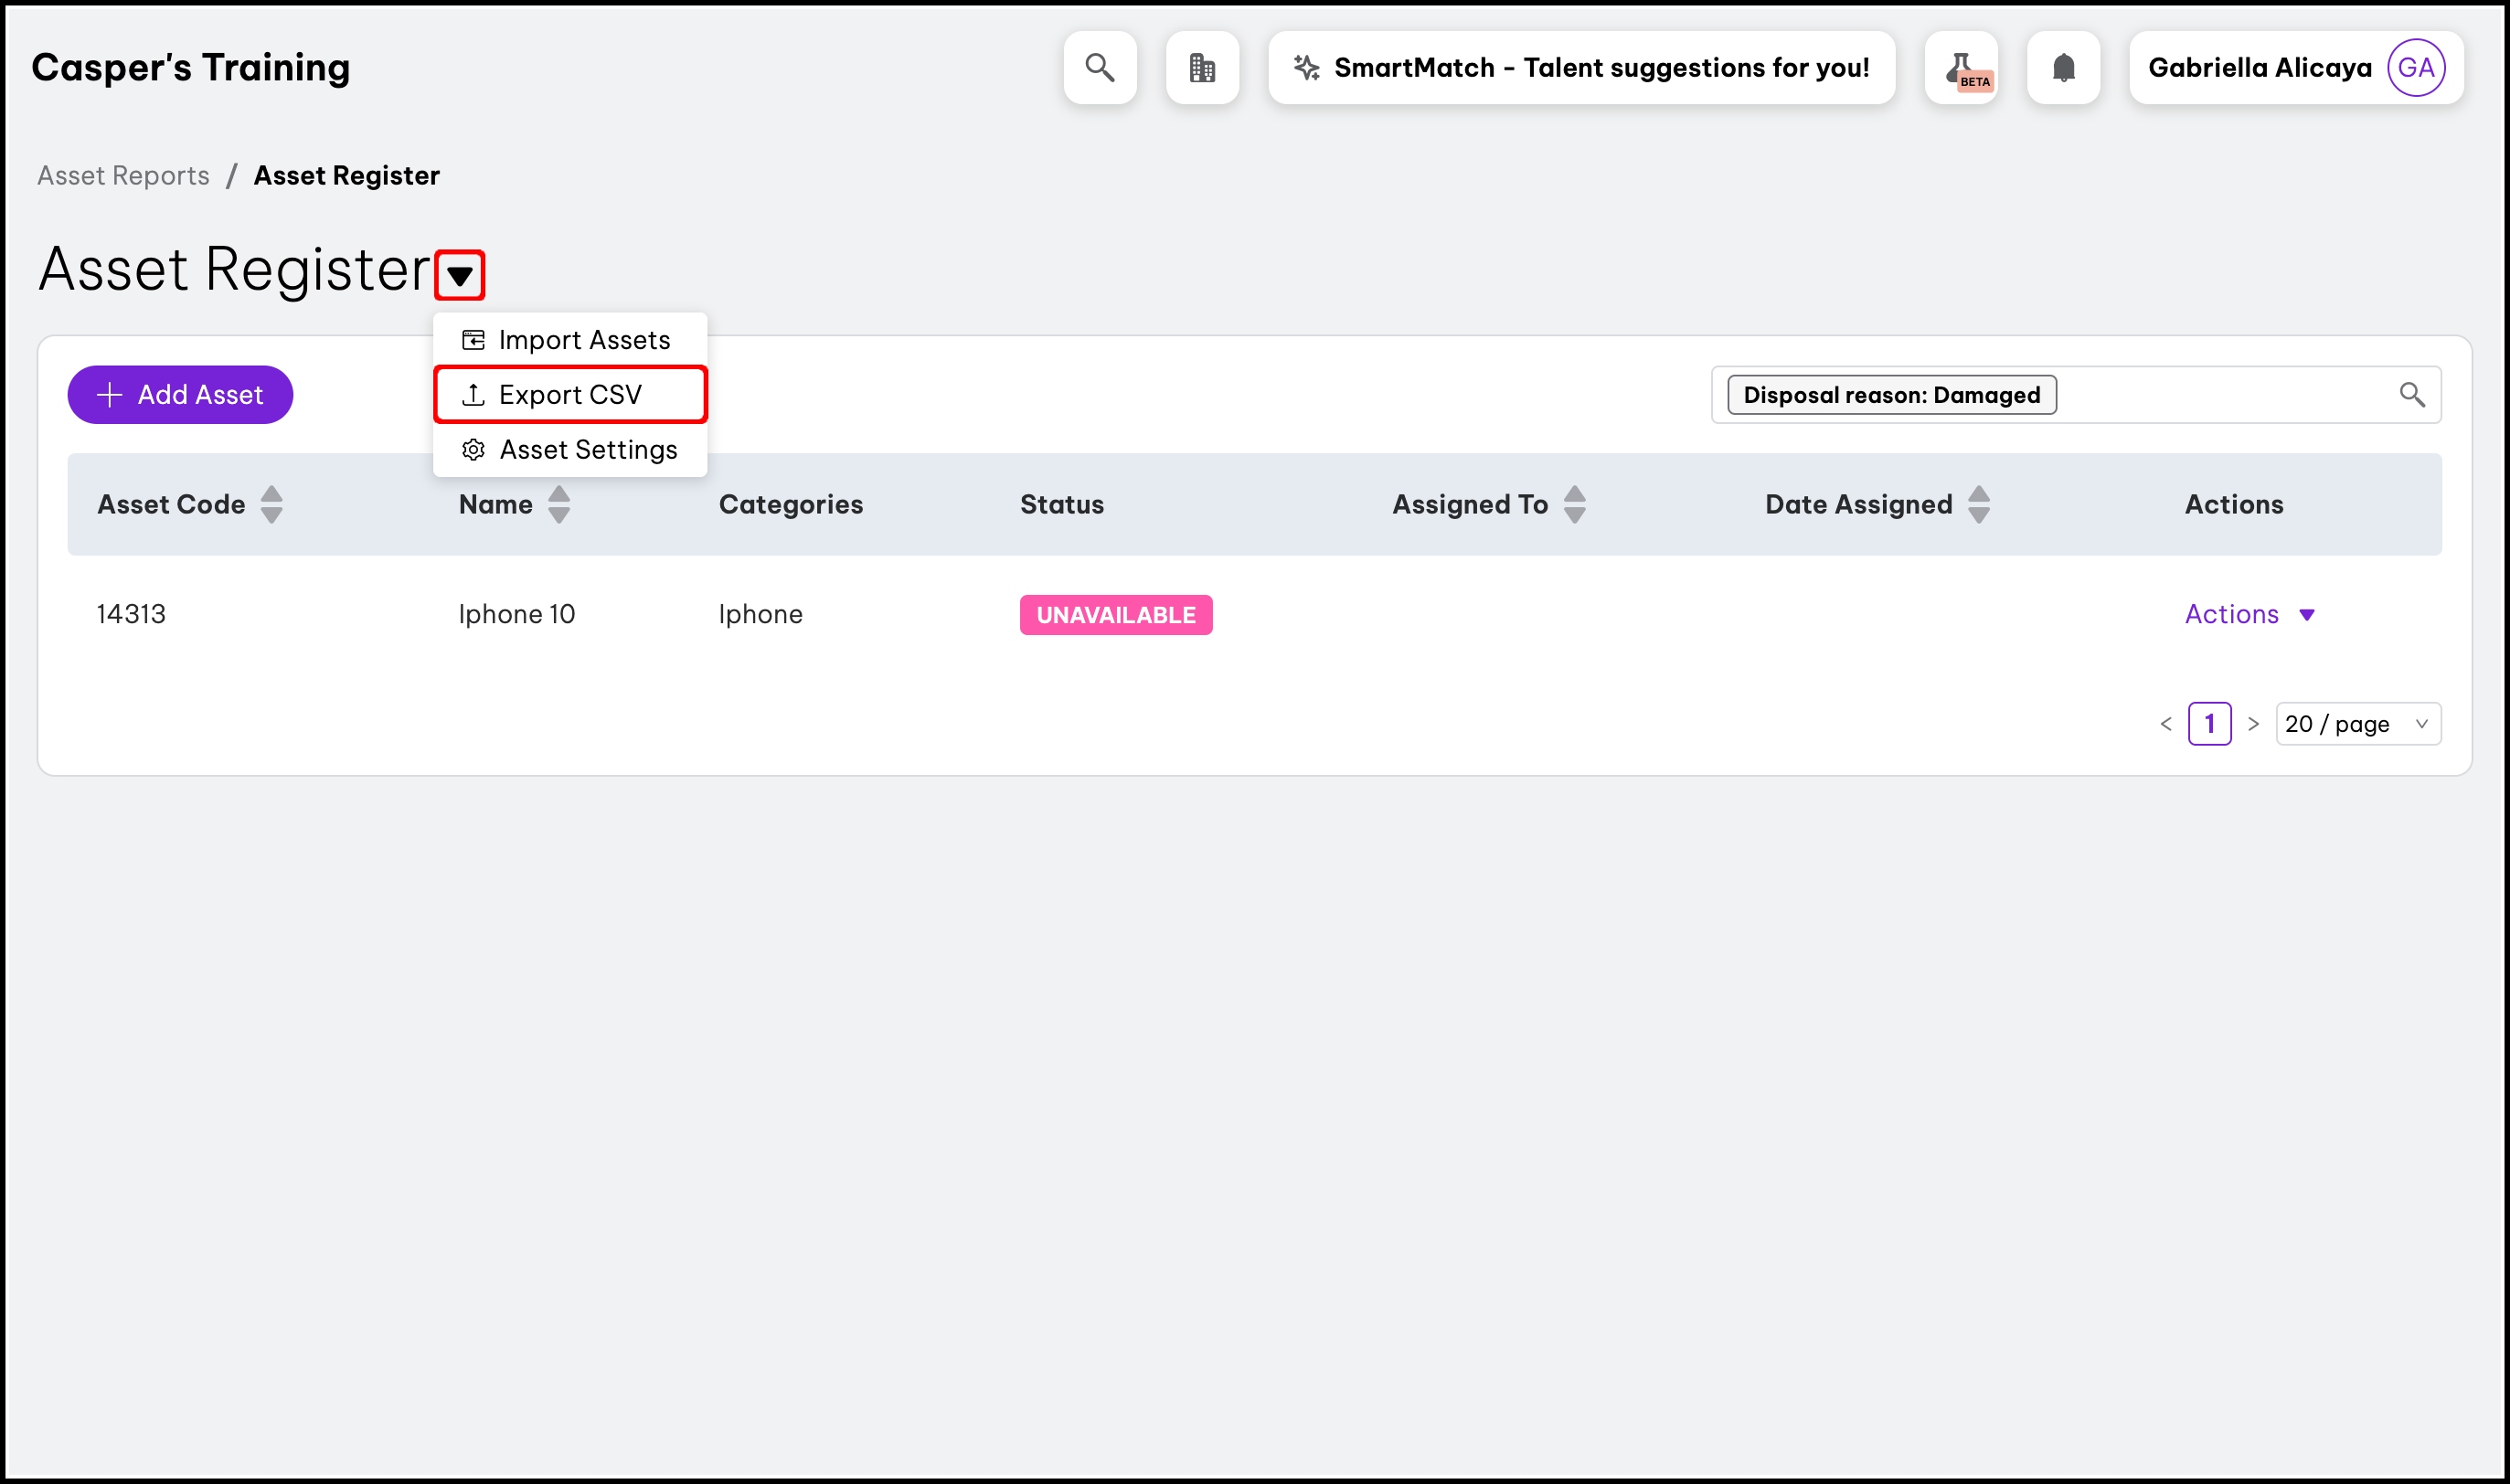Image resolution: width=2510 pixels, height=1484 pixels.
Task: Toggle the Asset Register dropdown arrow
Action: (x=460, y=275)
